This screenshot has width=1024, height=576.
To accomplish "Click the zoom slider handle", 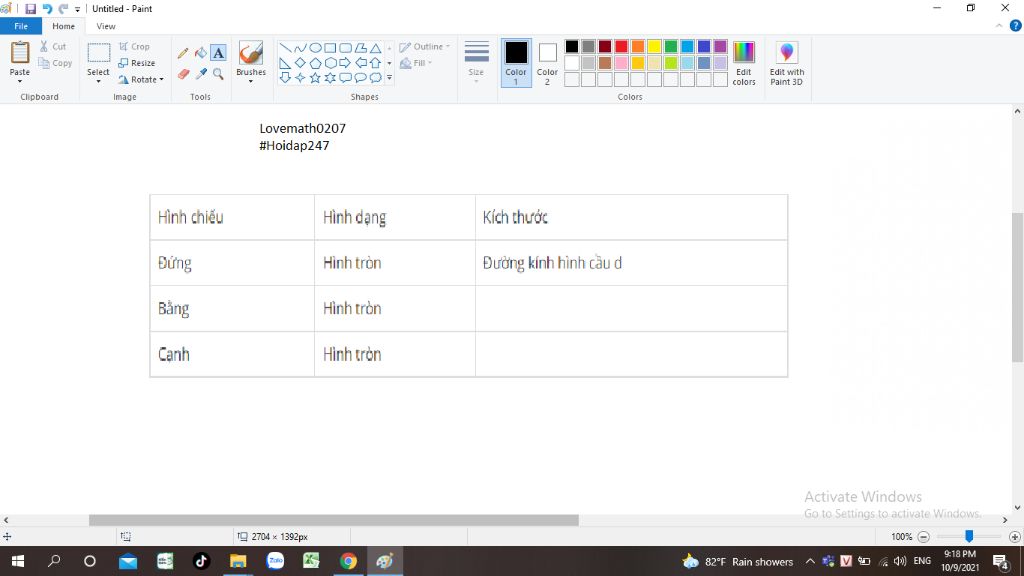I will 969,536.
